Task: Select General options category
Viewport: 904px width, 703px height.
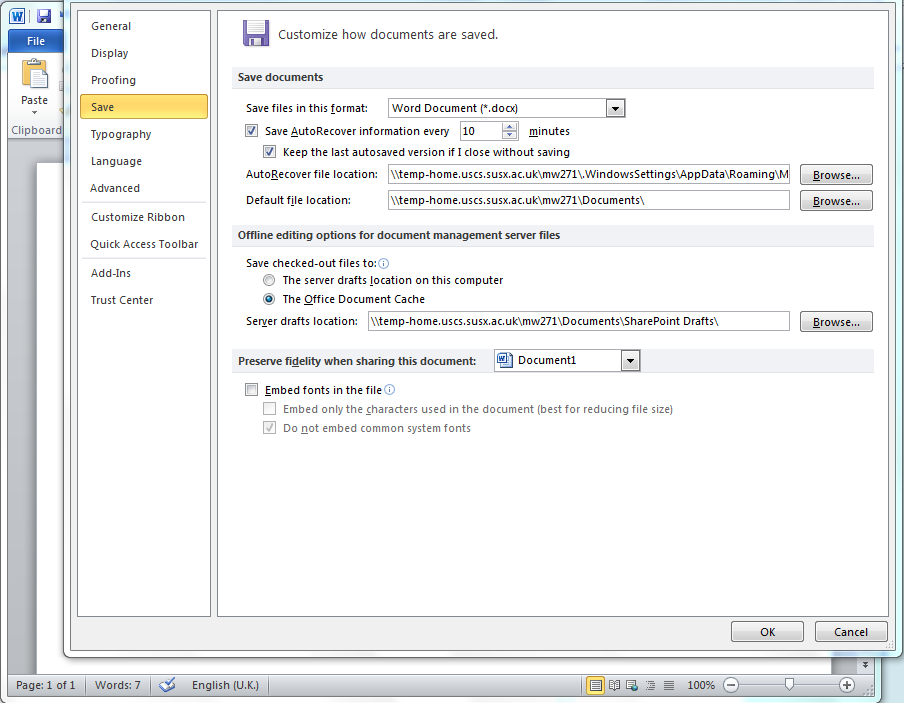Action: click(144, 27)
